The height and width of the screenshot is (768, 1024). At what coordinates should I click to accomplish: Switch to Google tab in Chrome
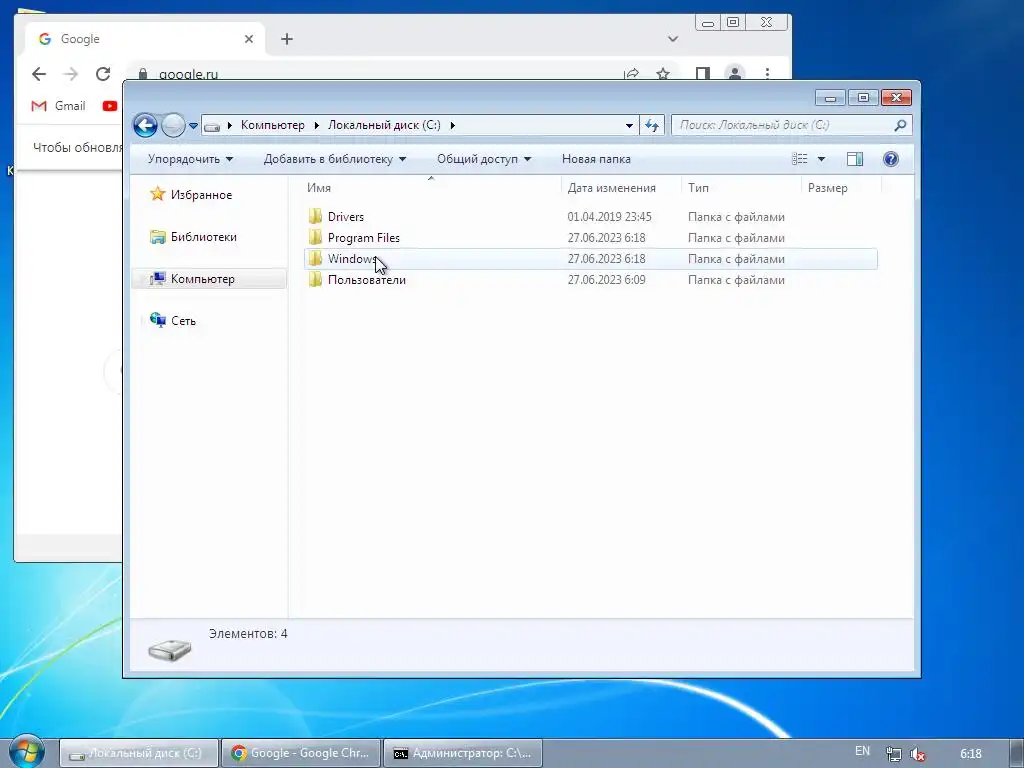(145, 39)
